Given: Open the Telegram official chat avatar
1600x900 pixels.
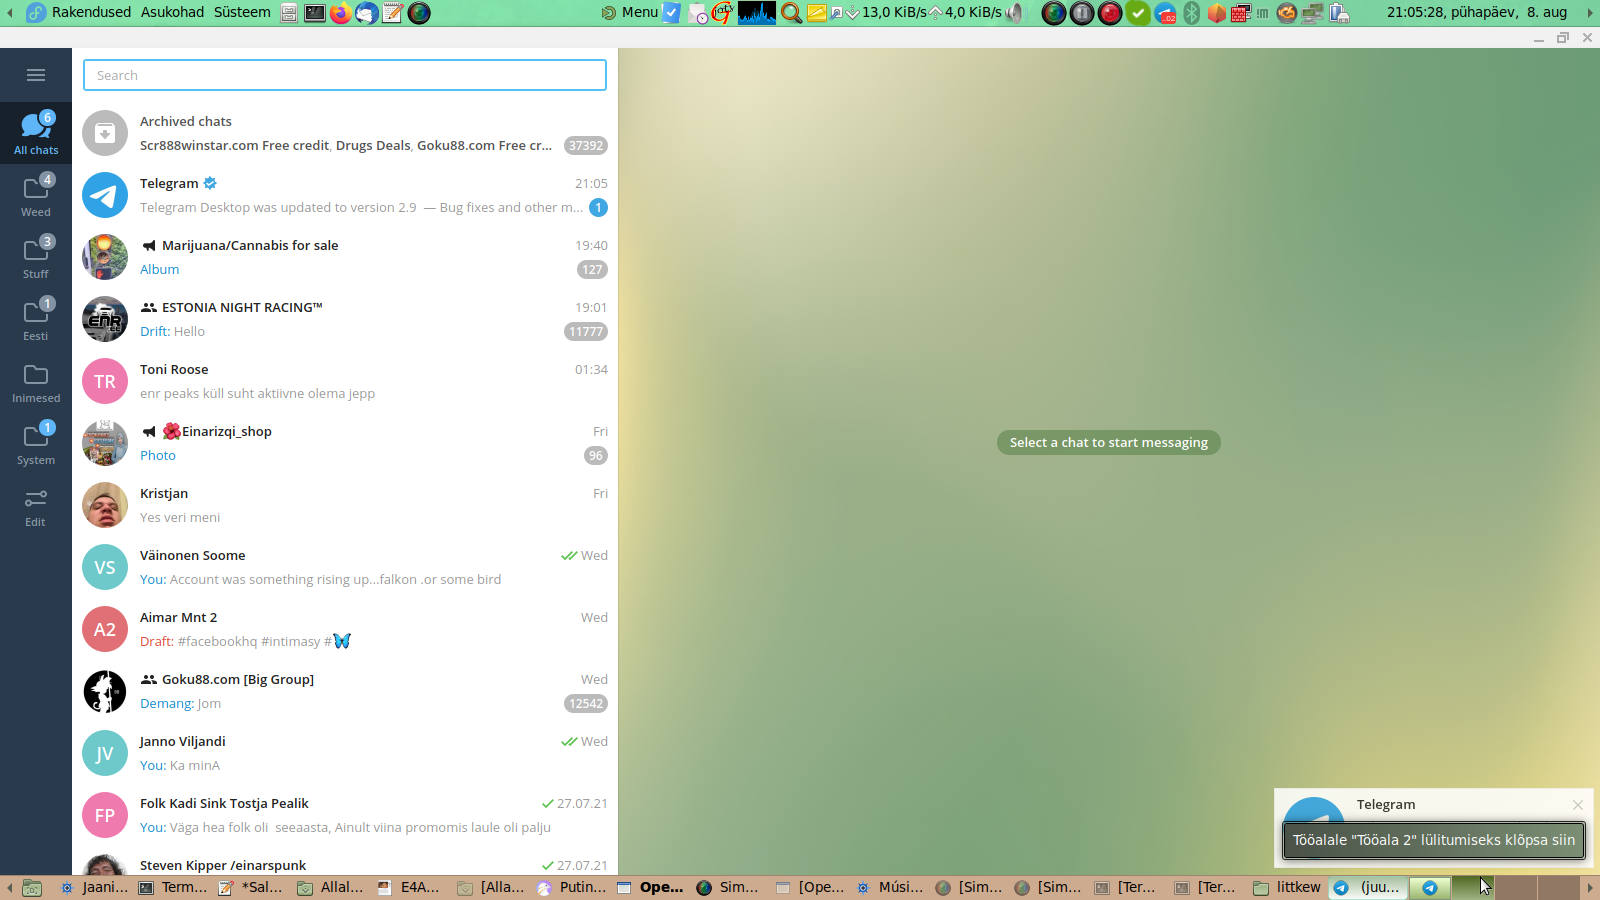Looking at the screenshot, I should click(105, 195).
